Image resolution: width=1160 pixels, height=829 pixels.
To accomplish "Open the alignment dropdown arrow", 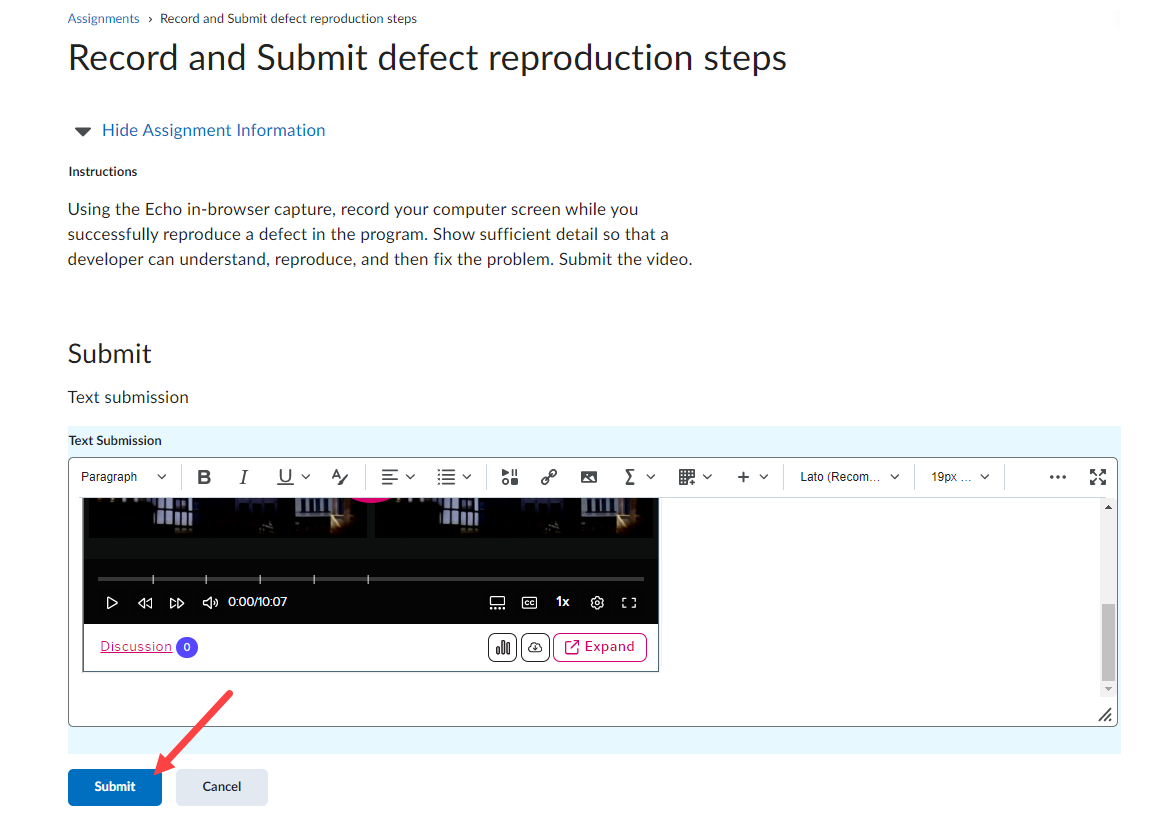I will (x=411, y=477).
